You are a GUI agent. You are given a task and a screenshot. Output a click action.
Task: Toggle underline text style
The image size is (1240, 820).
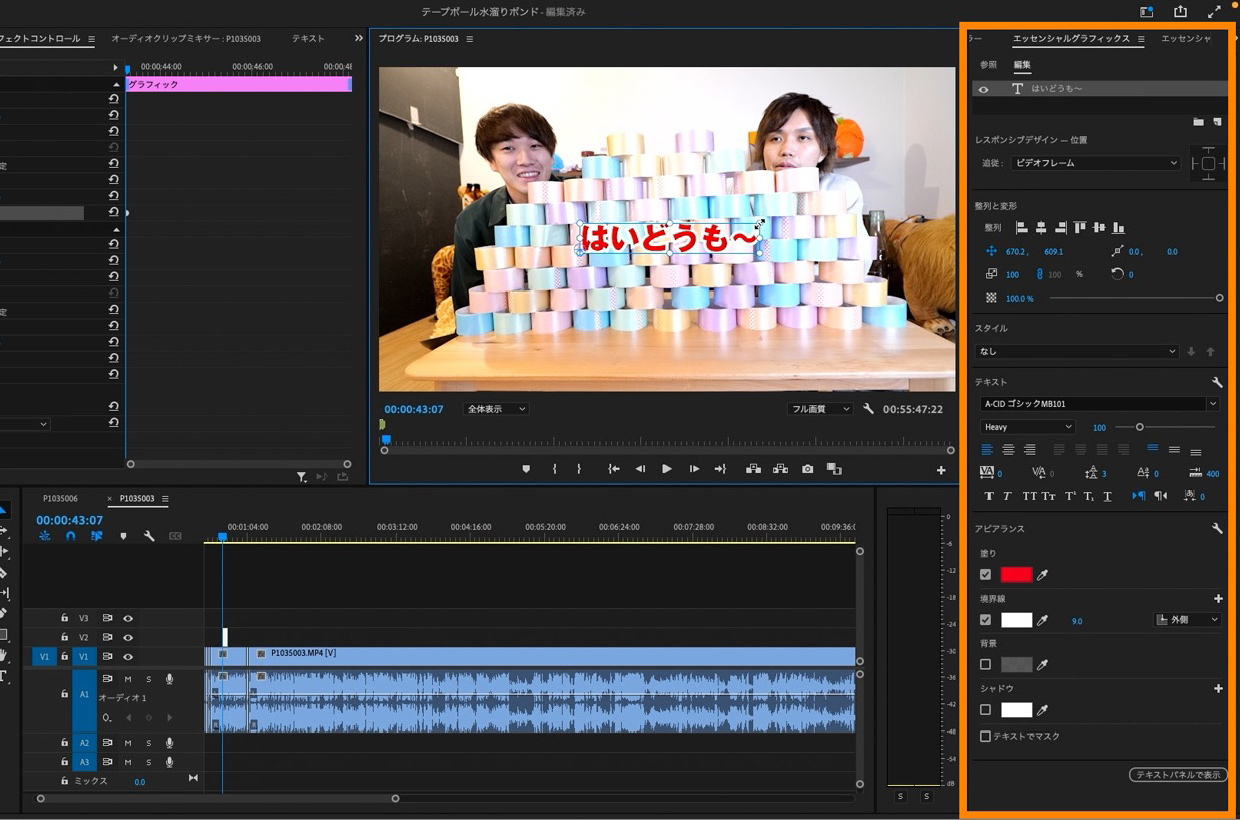(1108, 496)
